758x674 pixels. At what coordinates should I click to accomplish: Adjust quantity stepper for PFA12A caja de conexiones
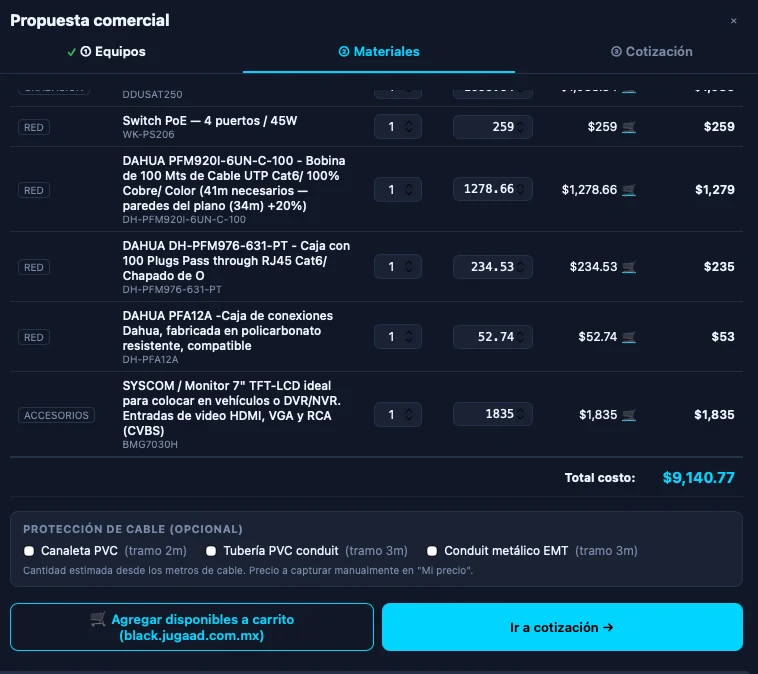pos(408,337)
